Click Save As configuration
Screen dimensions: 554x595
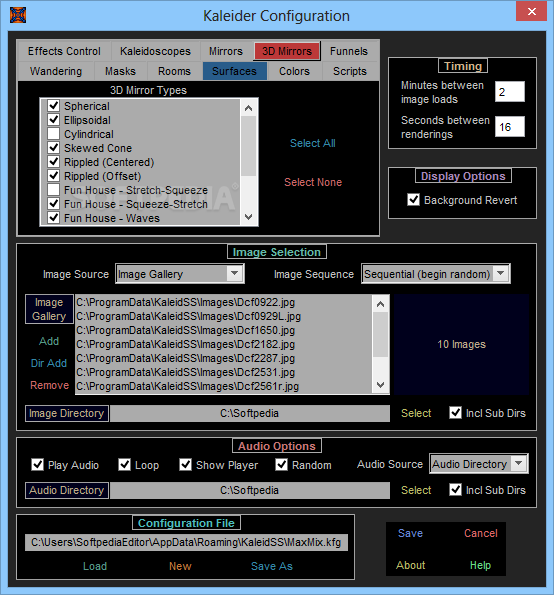tap(272, 566)
